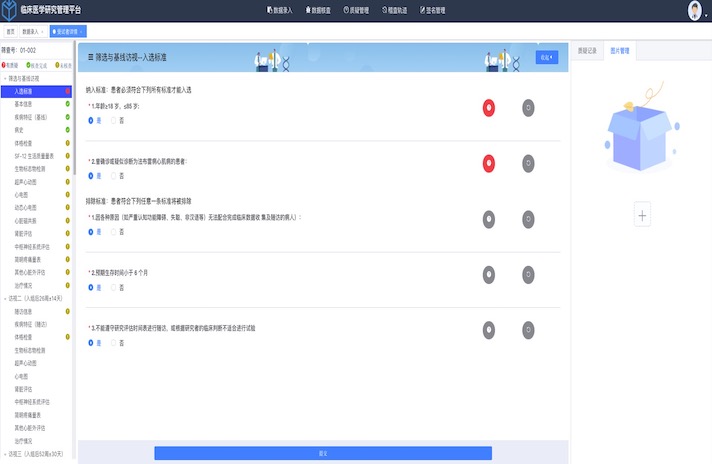Select 否 for age criterion

click(114, 121)
